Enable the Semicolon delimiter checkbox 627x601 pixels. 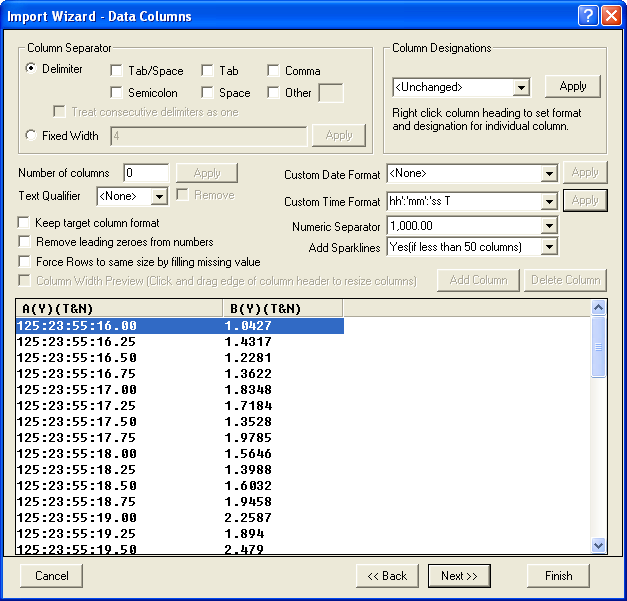pos(116,93)
